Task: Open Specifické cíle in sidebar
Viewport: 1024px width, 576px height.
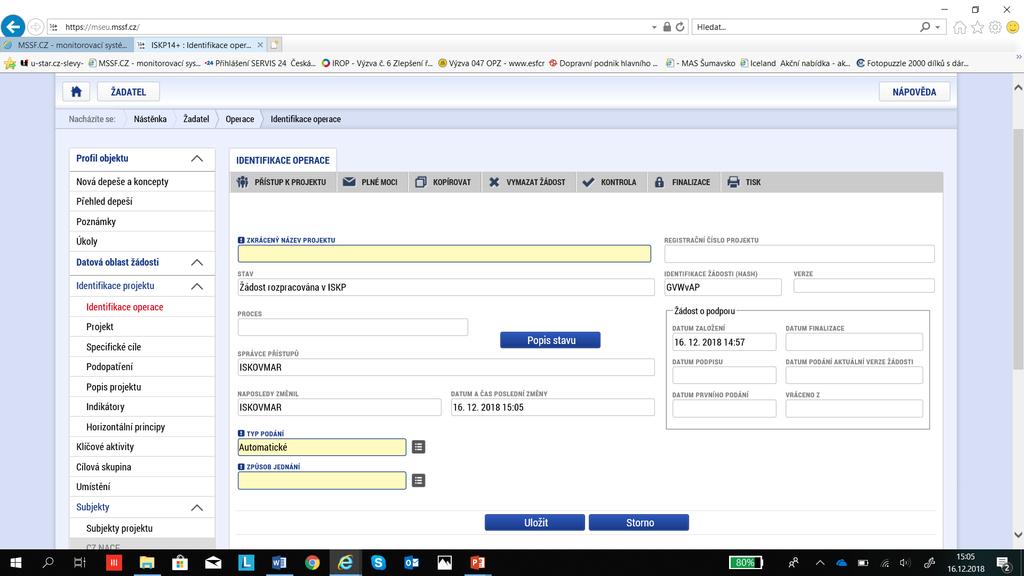Action: 142,347
